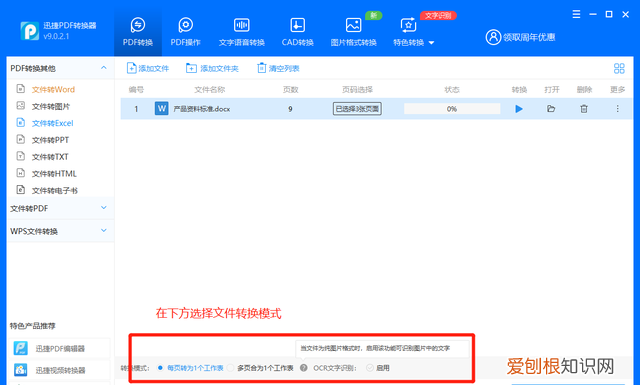640x385 pixels.
Task: Open 图片格式转换 tab
Action: click(353, 32)
